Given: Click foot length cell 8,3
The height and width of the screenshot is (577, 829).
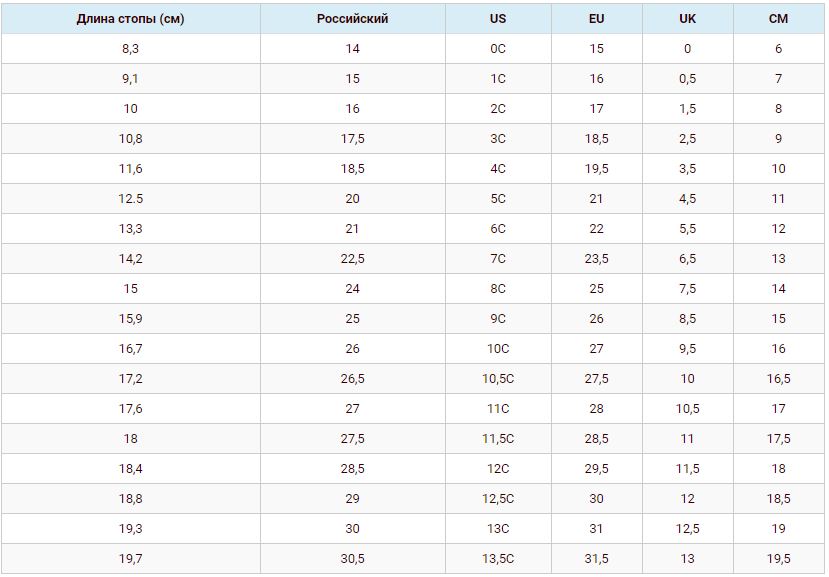Looking at the screenshot, I should click(x=130, y=49).
